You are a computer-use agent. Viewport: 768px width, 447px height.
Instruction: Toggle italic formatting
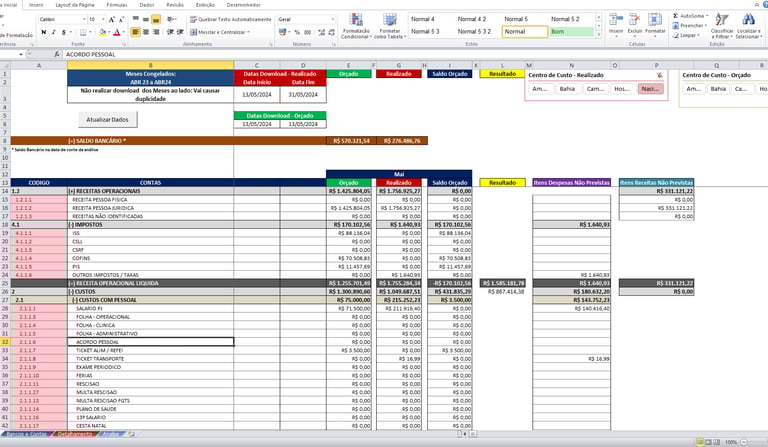[x=53, y=32]
